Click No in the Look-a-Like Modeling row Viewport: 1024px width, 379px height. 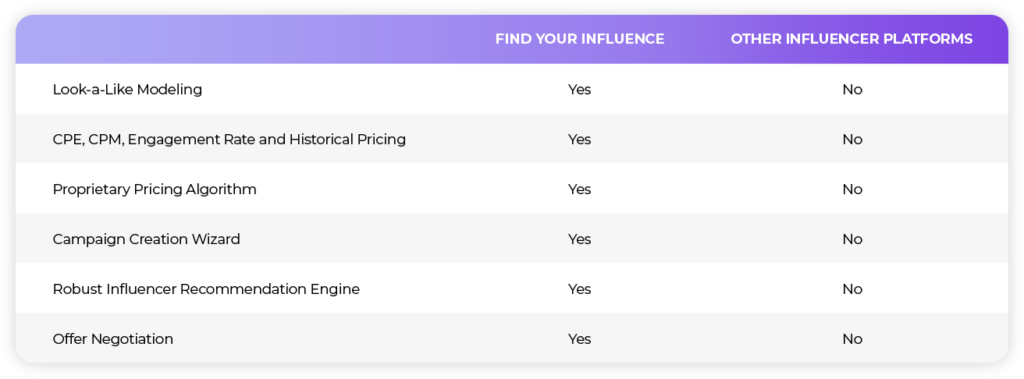coord(852,90)
